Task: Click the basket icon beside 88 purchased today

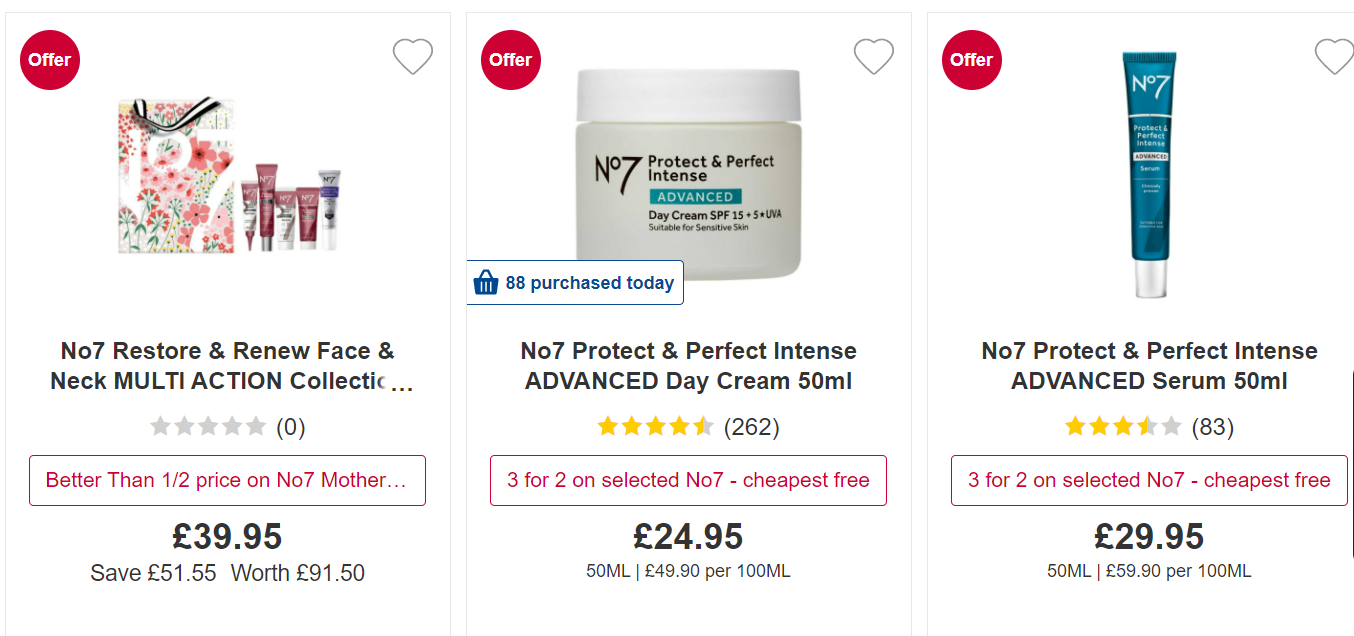Action: 486,283
